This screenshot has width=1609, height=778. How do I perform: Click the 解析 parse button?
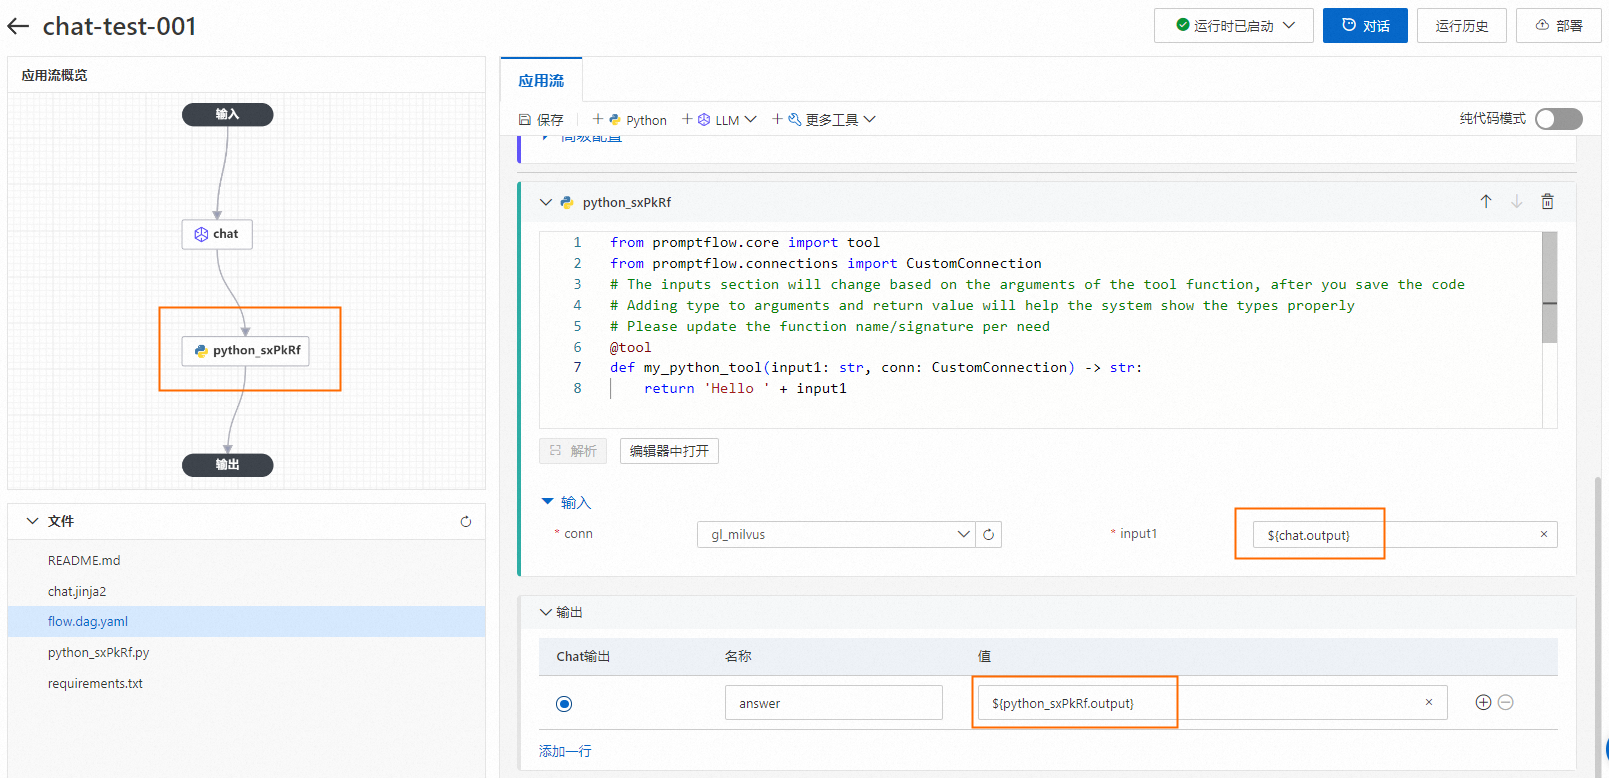click(x=574, y=451)
